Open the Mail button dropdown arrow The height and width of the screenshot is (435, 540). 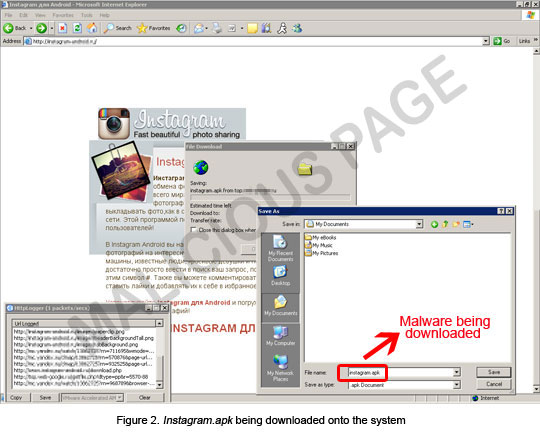pyautogui.click(x=207, y=28)
